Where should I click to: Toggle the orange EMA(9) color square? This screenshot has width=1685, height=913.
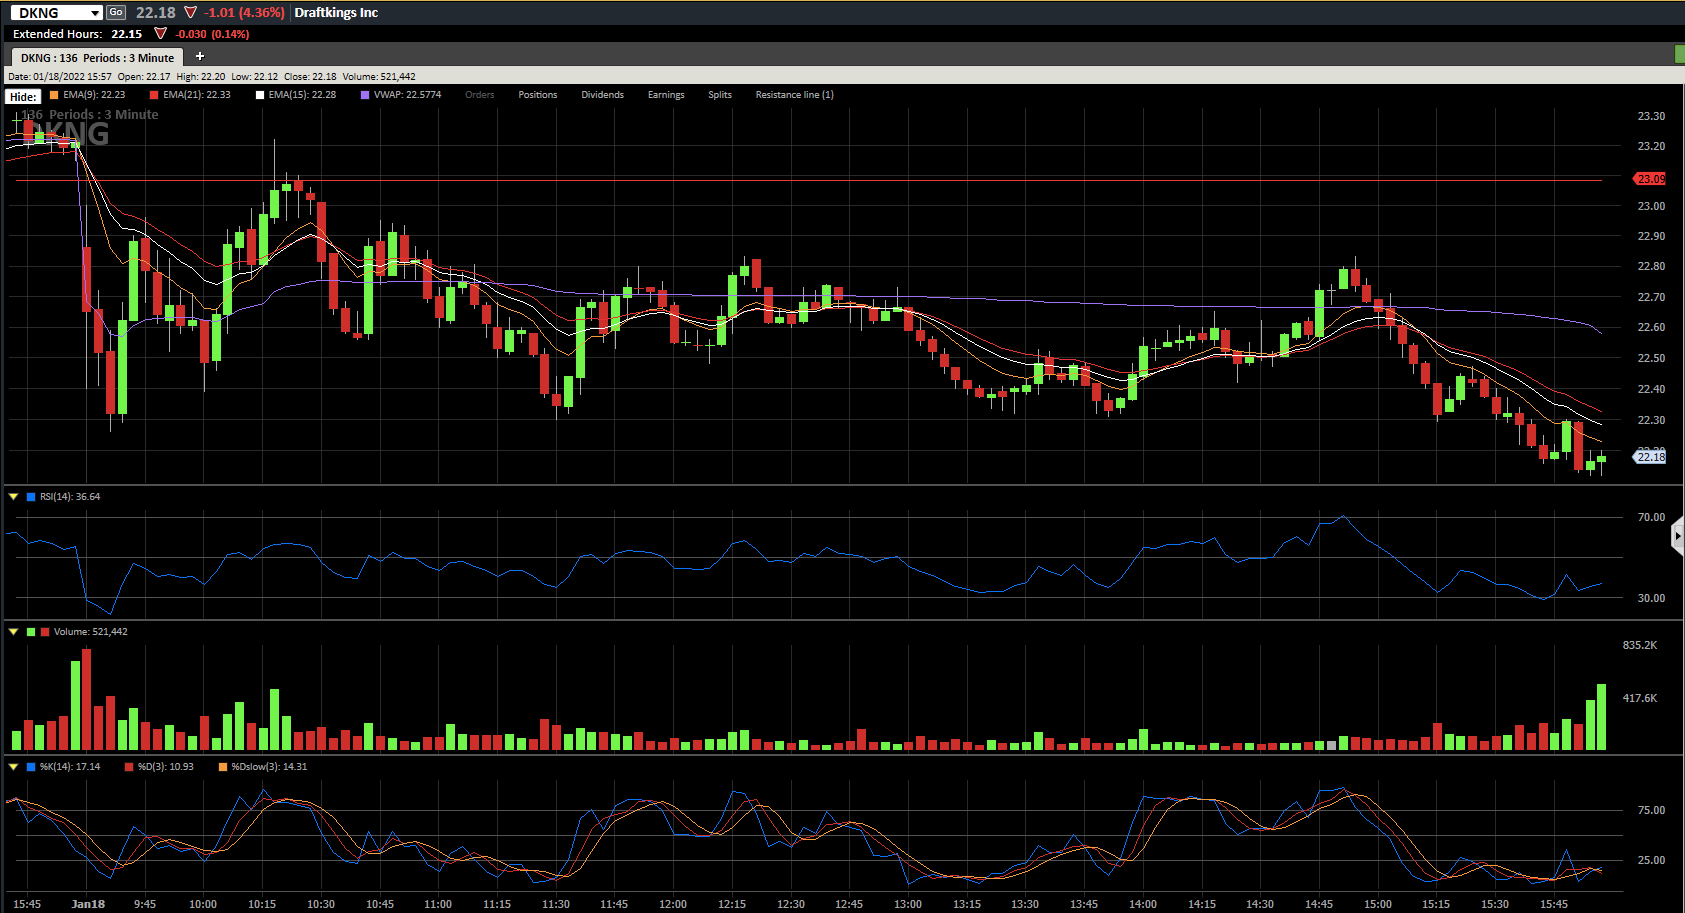(54, 95)
